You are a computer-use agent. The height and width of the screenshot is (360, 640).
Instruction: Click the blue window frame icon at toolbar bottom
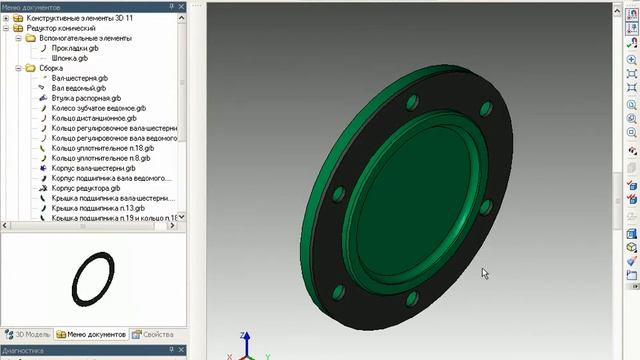tap(631, 275)
